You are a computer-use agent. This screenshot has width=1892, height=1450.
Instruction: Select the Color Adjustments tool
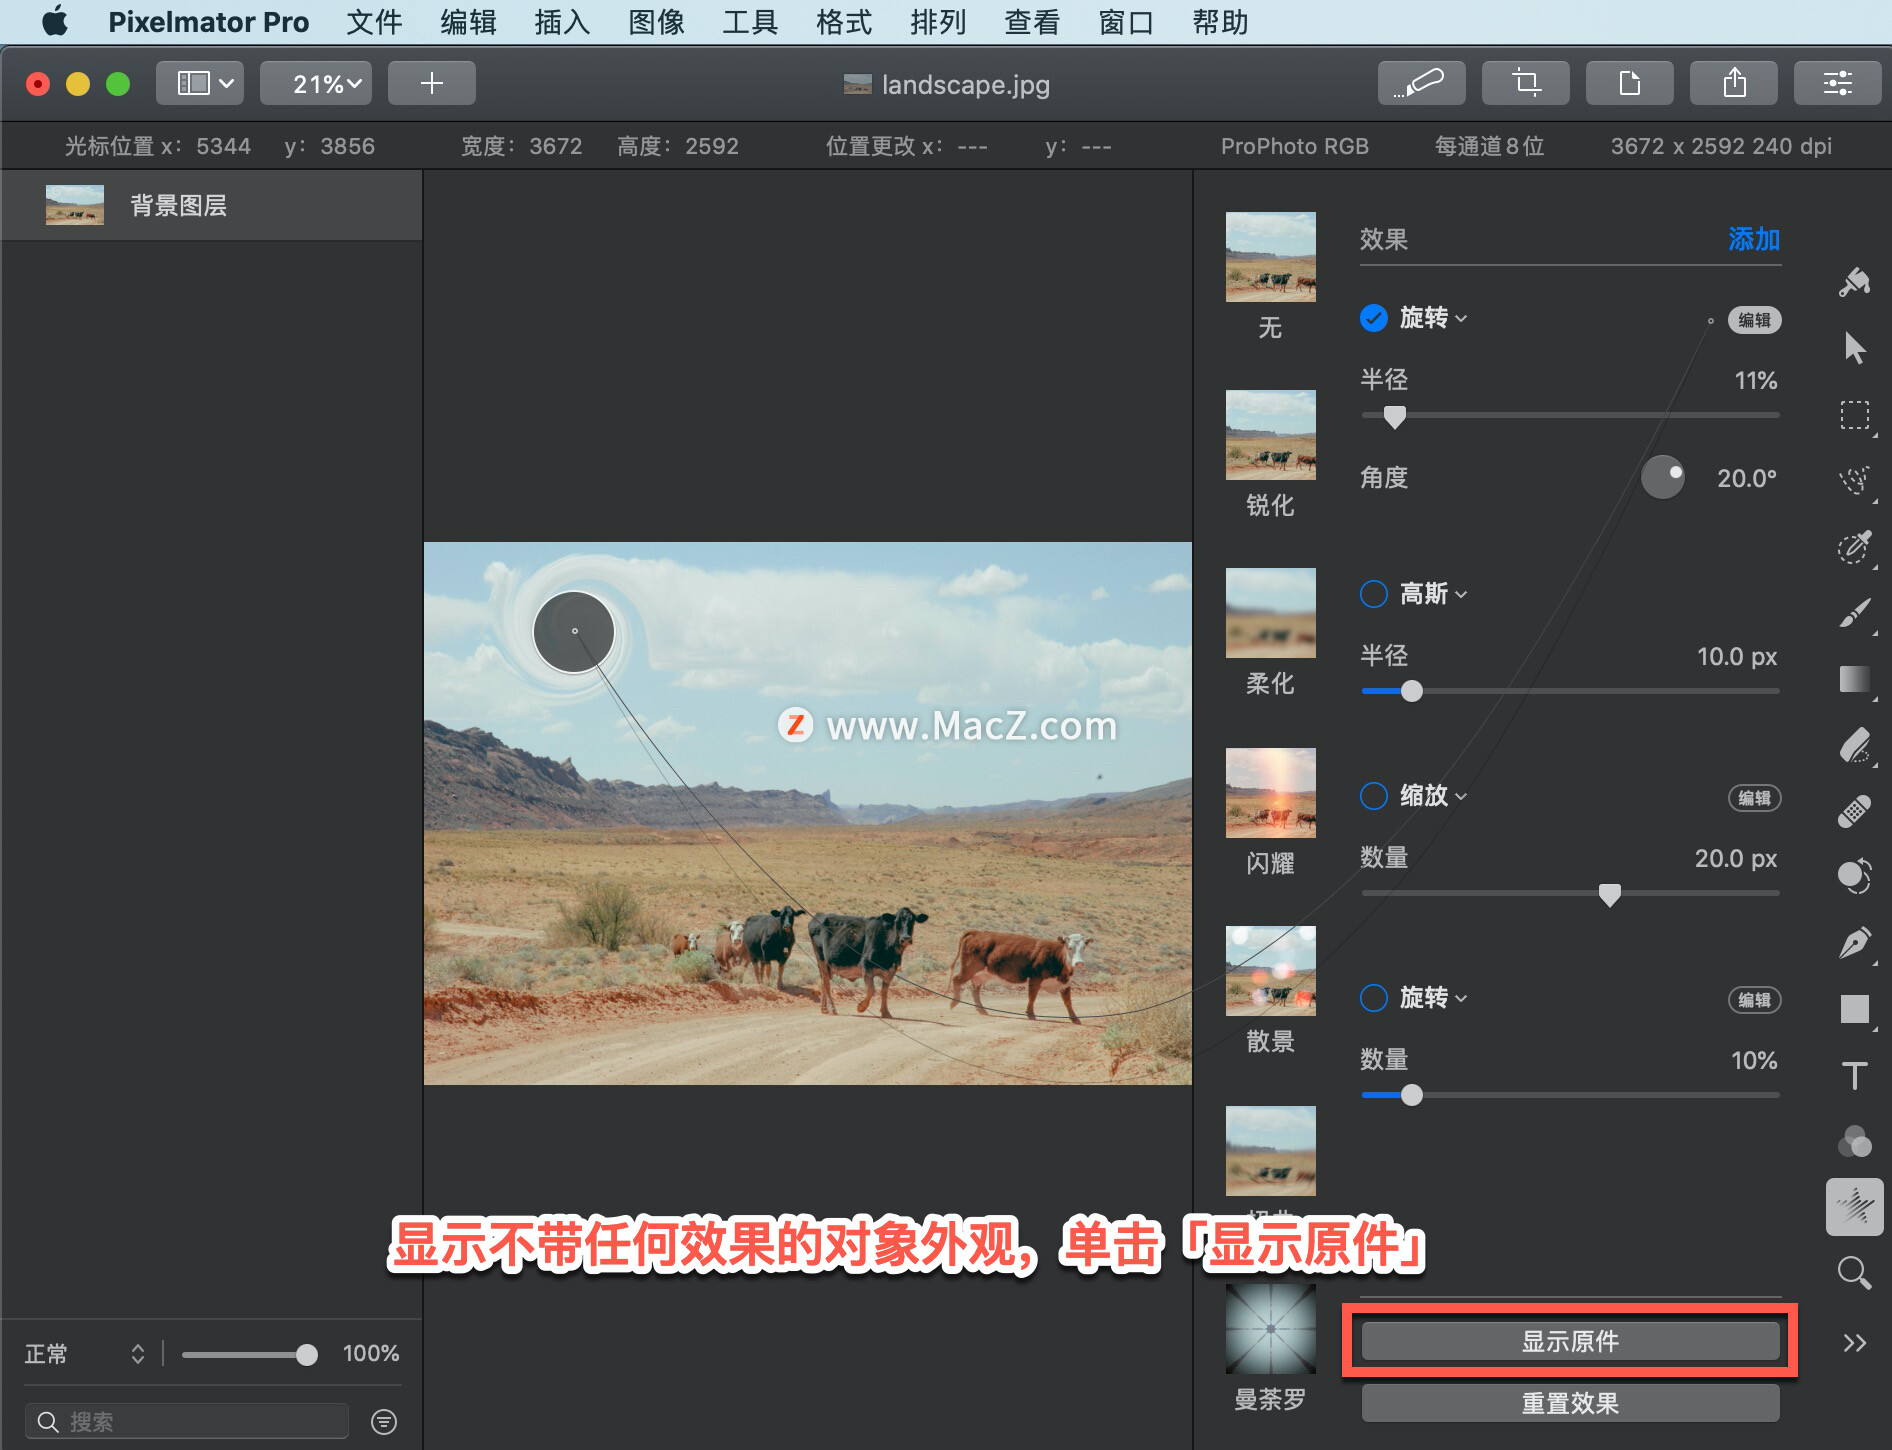point(1854,877)
